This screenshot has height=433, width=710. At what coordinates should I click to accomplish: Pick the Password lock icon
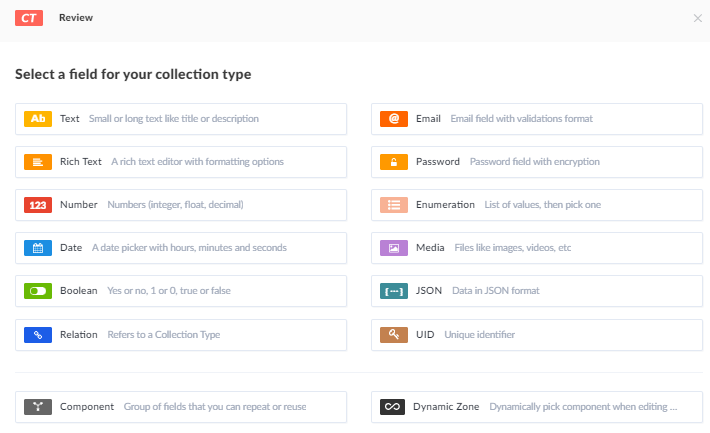[x=394, y=162]
